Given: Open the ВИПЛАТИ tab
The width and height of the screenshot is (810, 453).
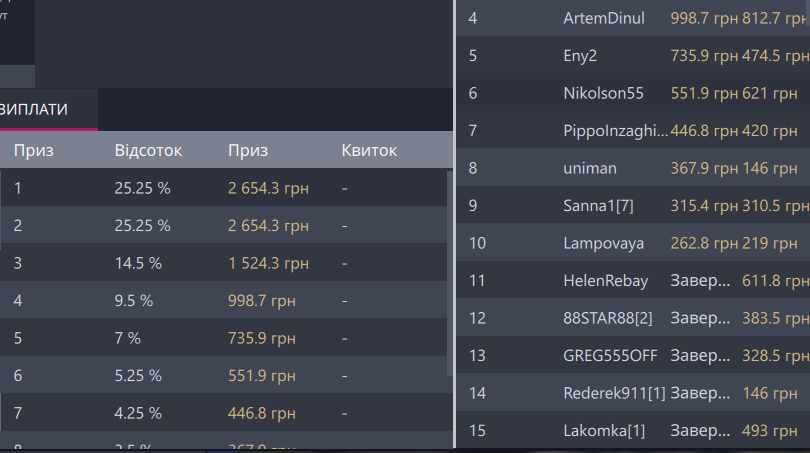Looking at the screenshot, I should coord(36,109).
